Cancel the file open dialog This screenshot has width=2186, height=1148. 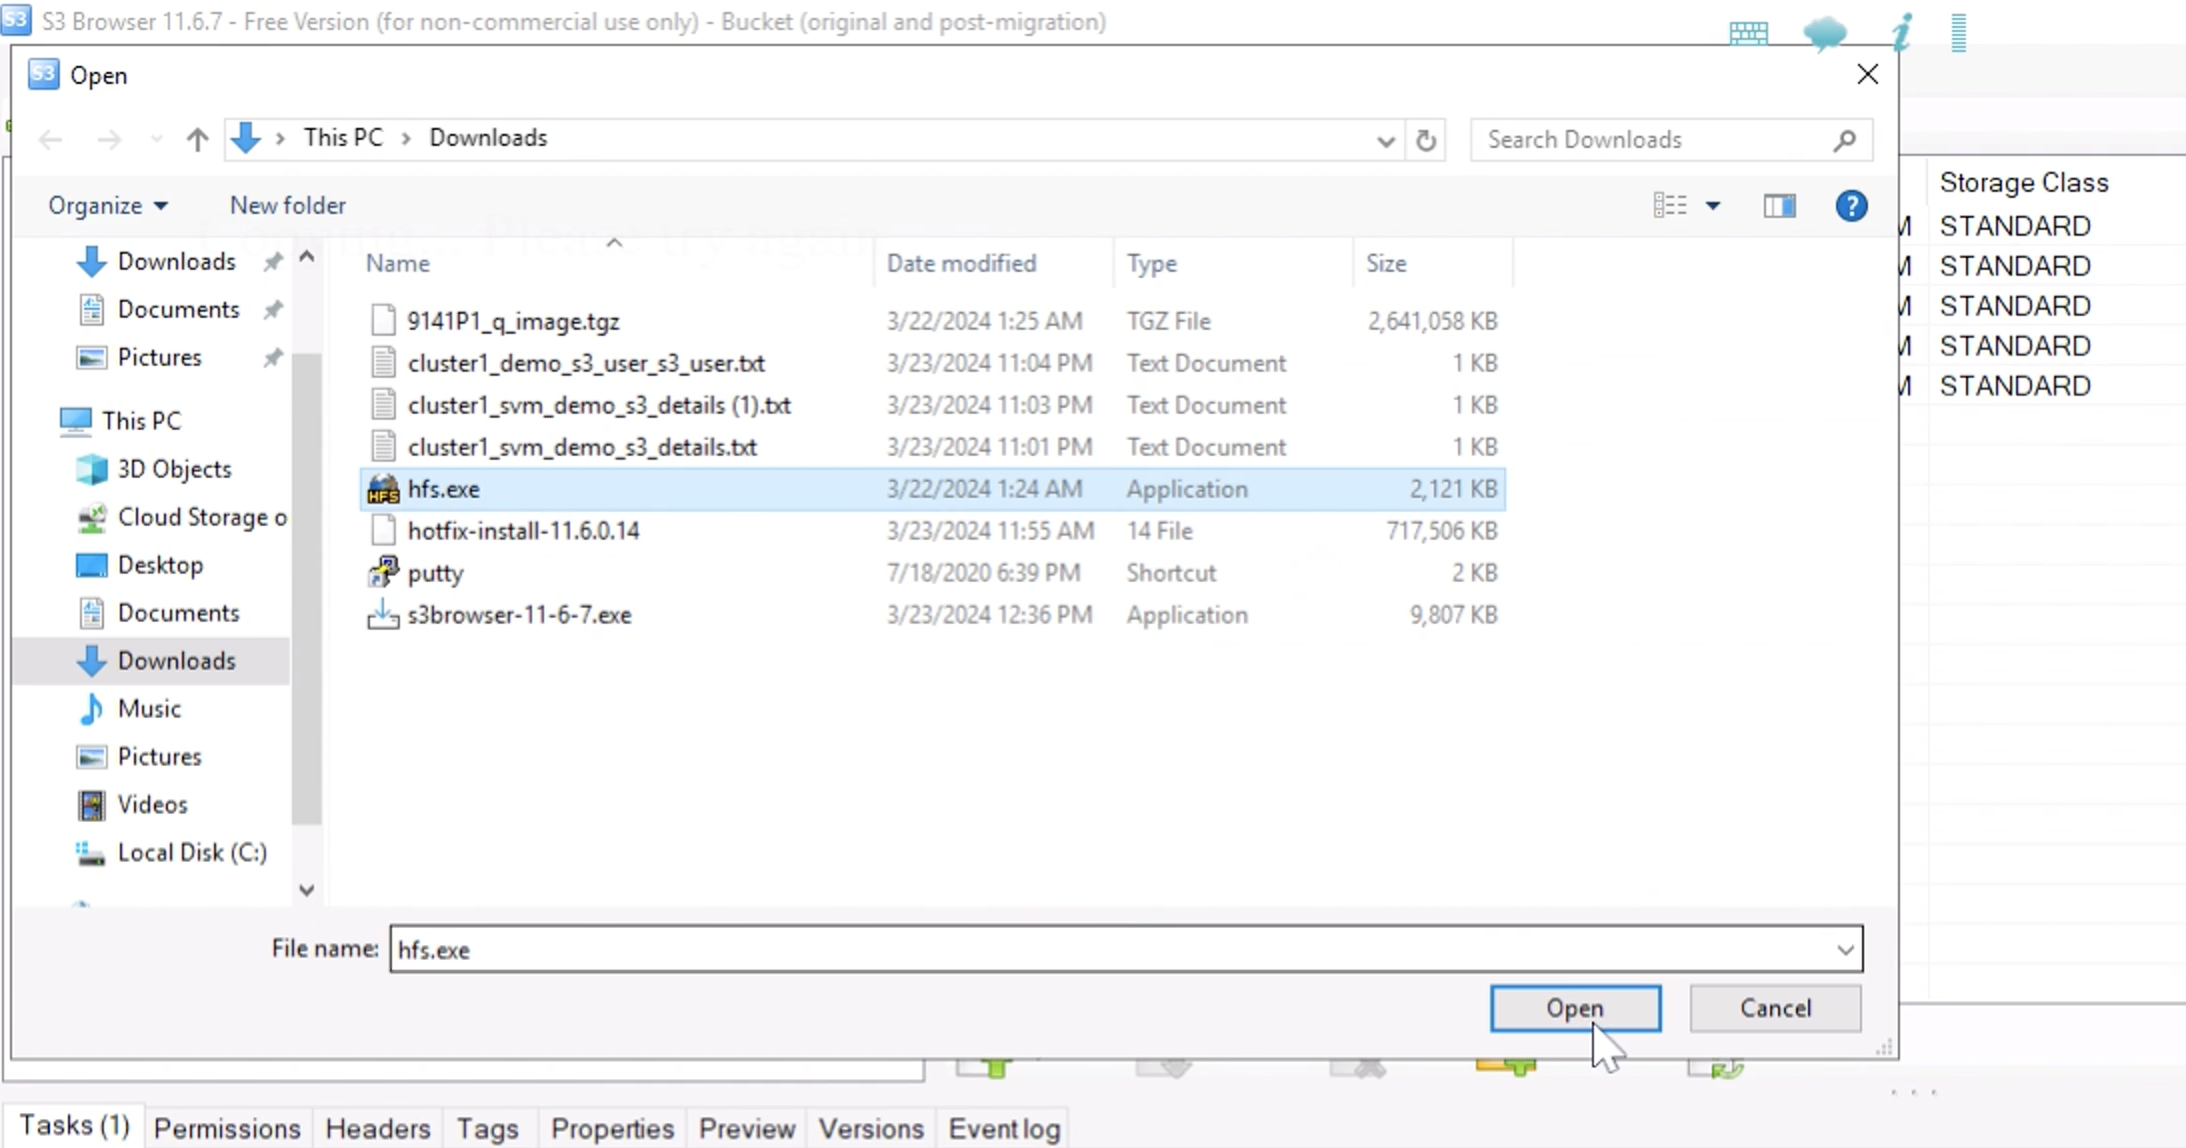click(x=1777, y=1009)
